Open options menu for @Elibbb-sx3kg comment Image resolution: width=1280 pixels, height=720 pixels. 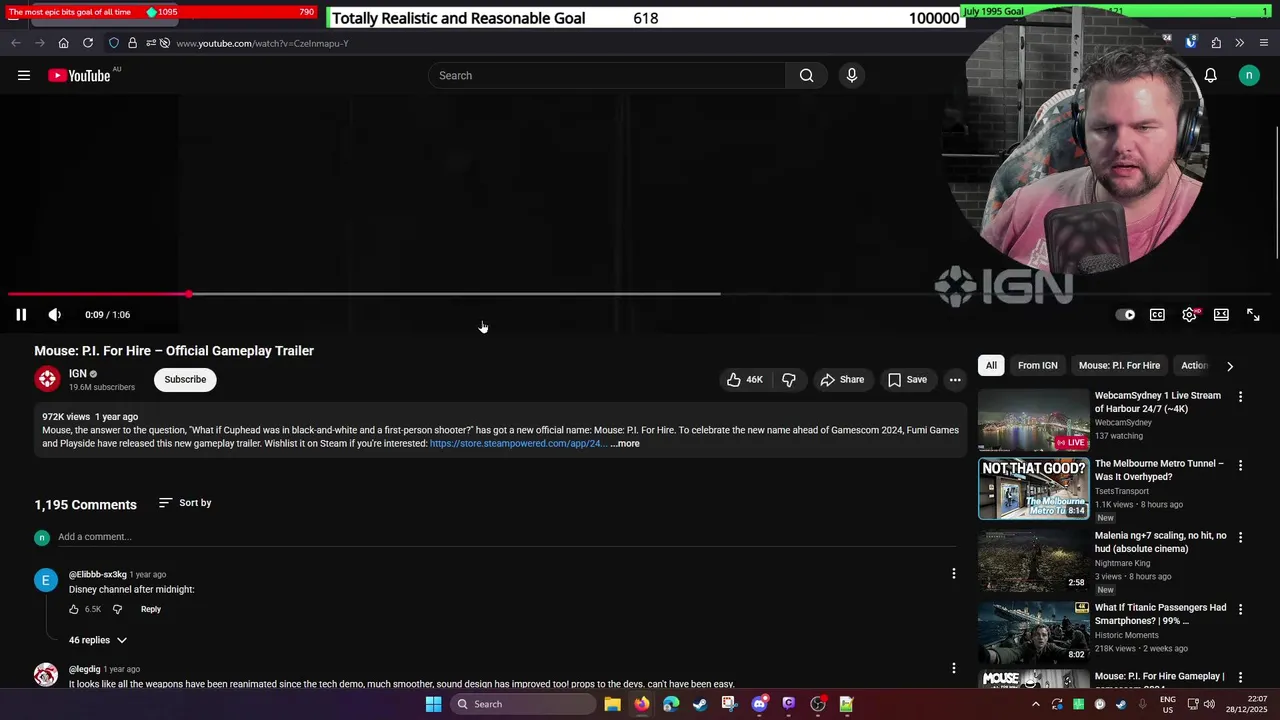point(953,574)
